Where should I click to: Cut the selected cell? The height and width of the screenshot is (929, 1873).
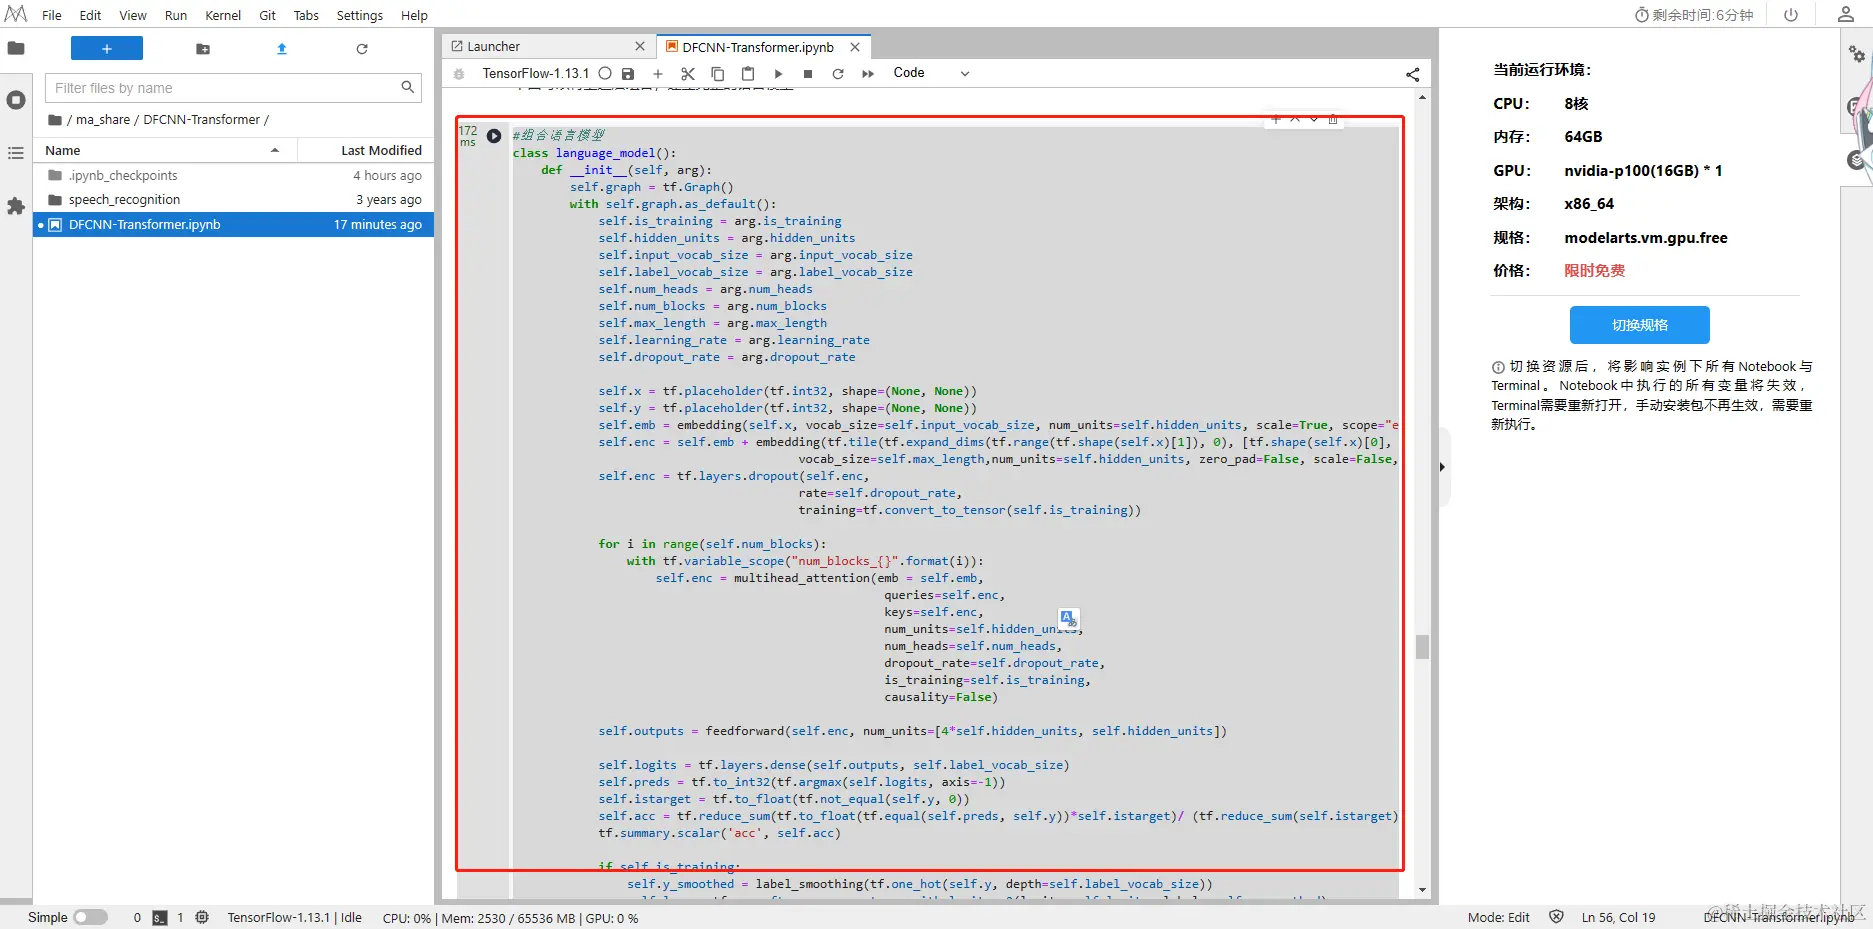coord(688,74)
